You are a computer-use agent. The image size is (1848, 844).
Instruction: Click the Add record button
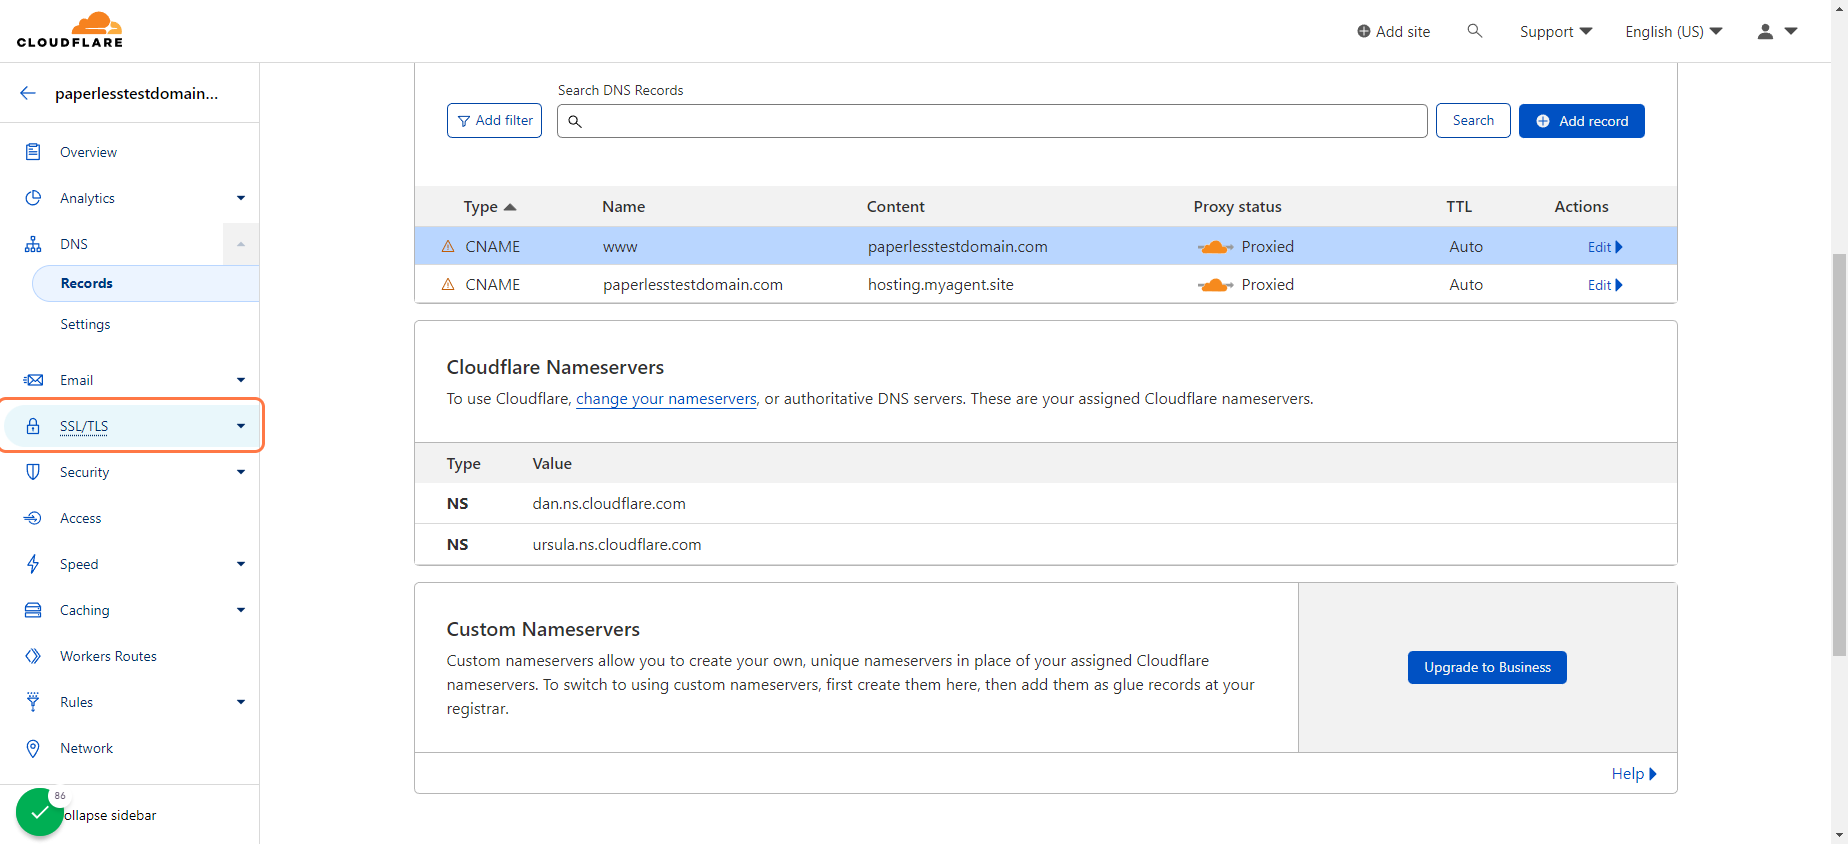[x=1582, y=121]
